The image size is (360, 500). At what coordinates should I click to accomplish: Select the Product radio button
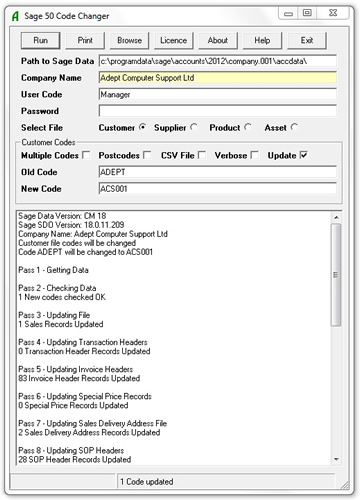click(248, 127)
